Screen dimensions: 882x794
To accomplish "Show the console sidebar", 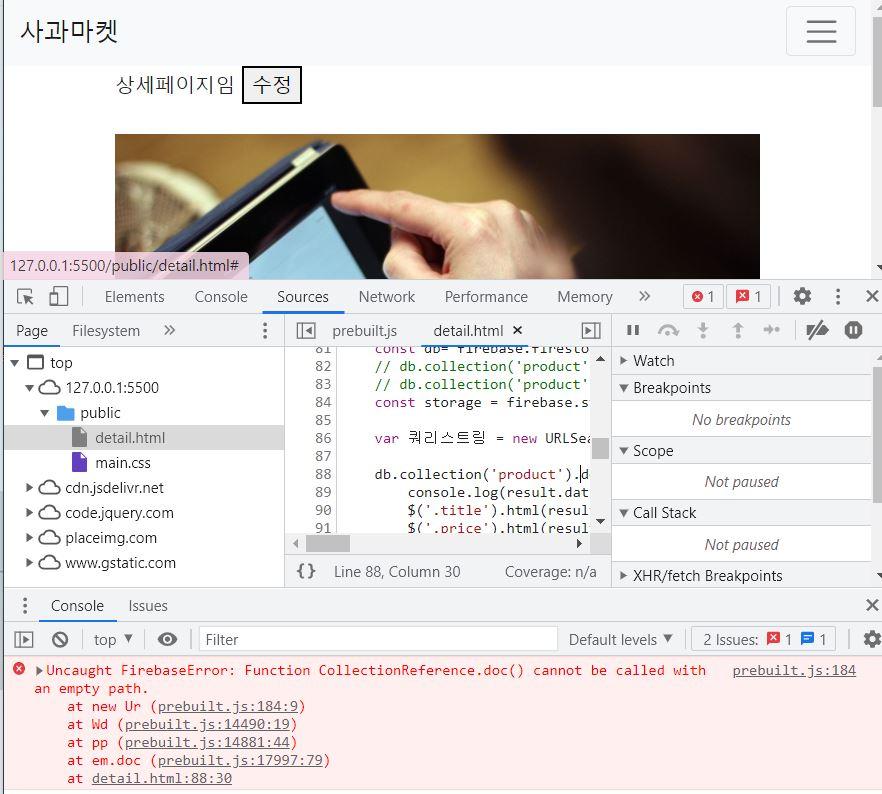I will 24,639.
